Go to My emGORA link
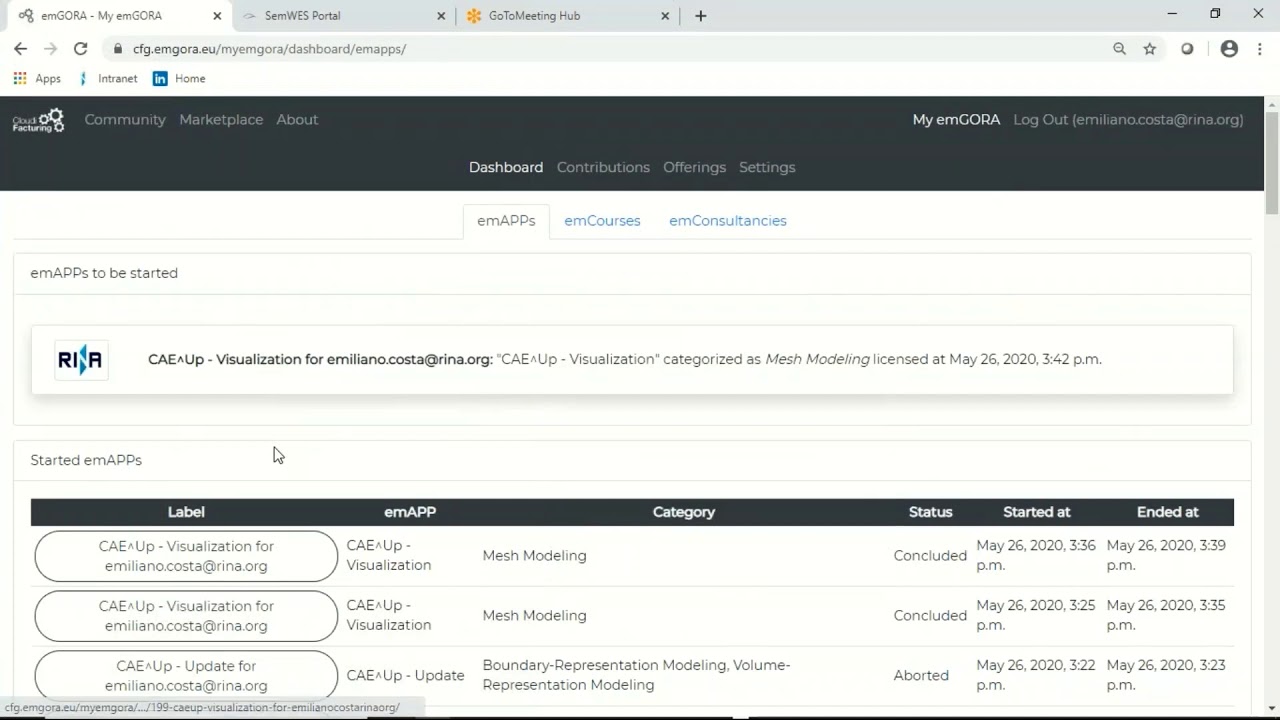The height and width of the screenshot is (720, 1280). [956, 119]
